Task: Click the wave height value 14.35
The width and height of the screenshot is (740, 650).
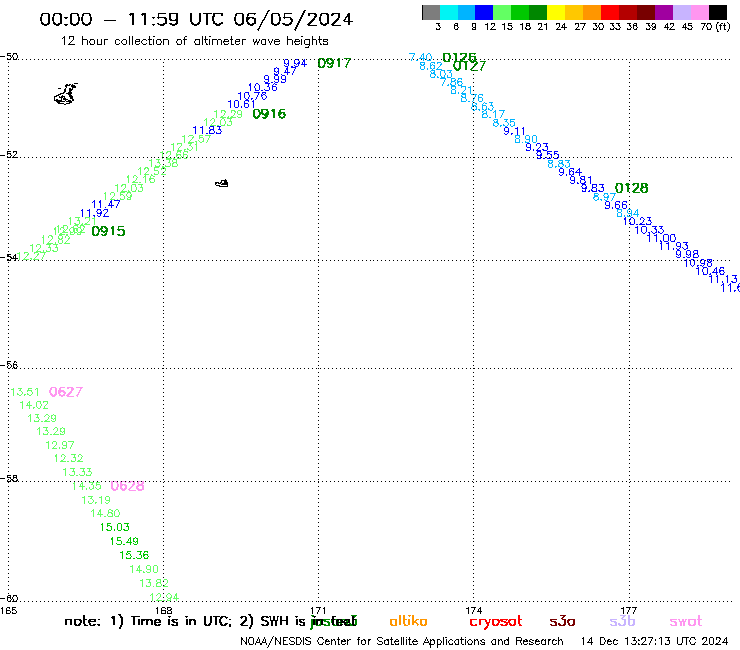Action: (86, 485)
